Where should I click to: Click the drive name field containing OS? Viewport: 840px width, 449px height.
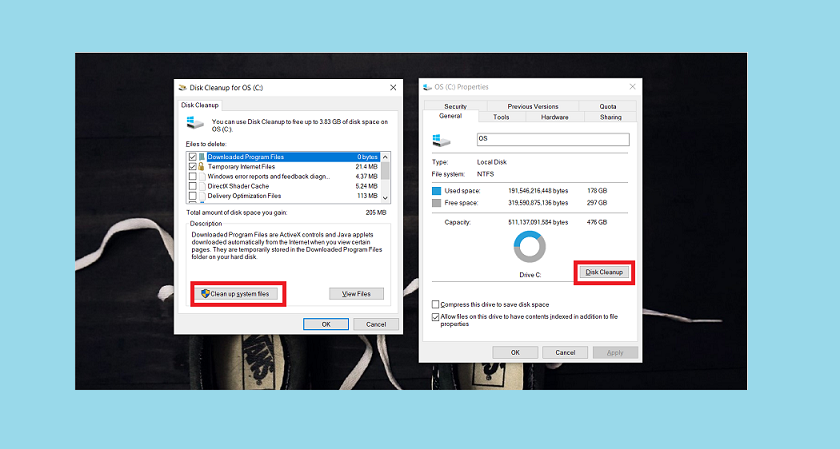(x=553, y=139)
